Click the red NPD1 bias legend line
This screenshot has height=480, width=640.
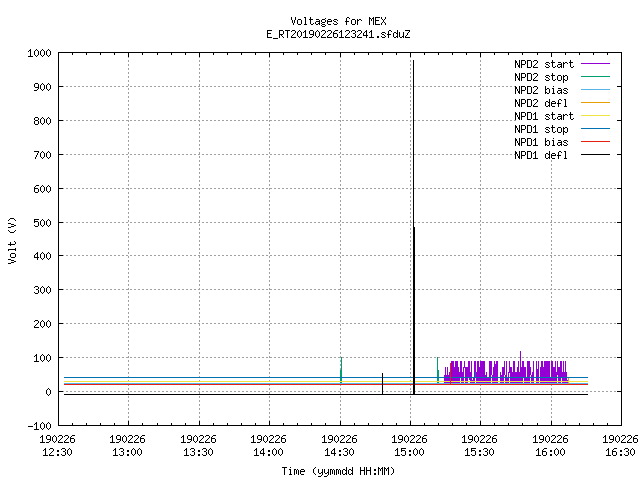click(x=596, y=142)
